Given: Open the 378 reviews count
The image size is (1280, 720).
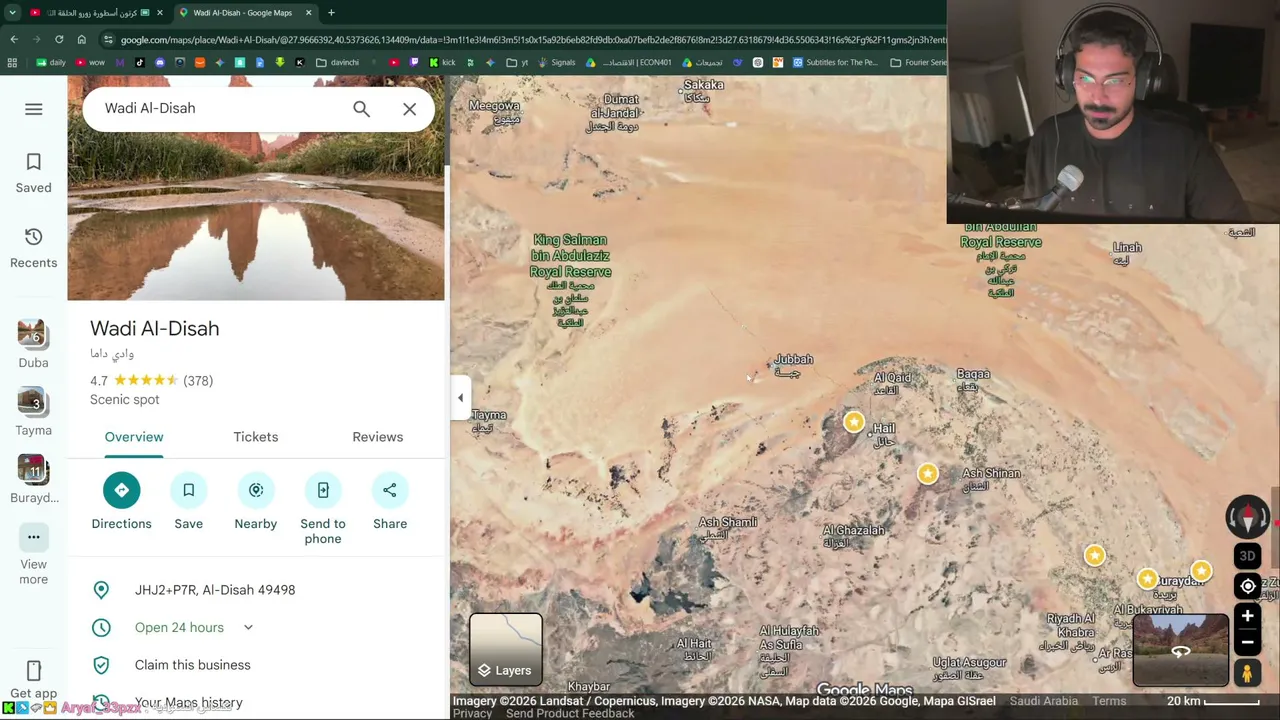Looking at the screenshot, I should [x=198, y=381].
